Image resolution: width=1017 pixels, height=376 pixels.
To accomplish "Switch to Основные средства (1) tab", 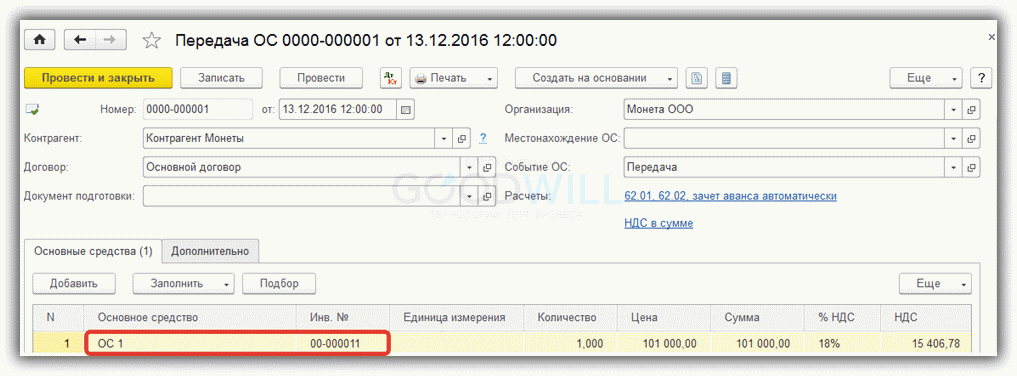I will coord(93,252).
